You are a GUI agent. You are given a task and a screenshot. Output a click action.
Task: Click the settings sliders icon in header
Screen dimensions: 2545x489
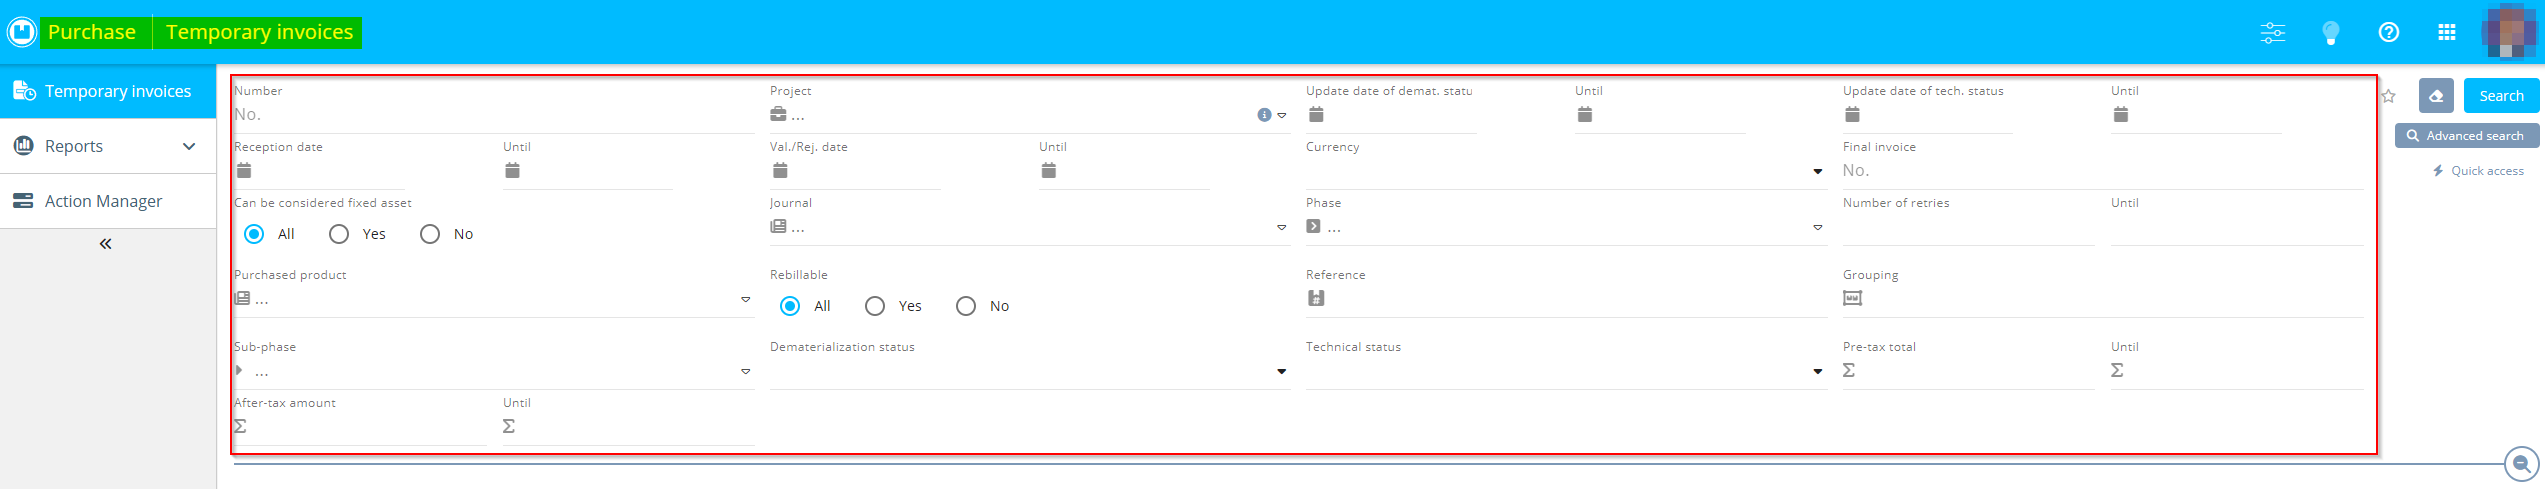(x=2272, y=33)
